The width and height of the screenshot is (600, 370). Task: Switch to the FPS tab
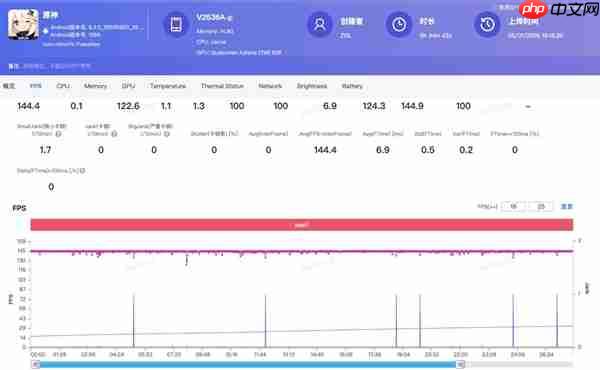(36, 86)
